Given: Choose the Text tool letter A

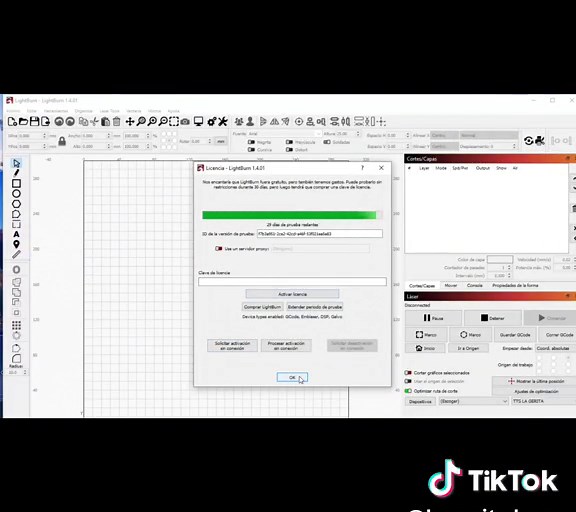Looking at the screenshot, I should tap(16, 234).
